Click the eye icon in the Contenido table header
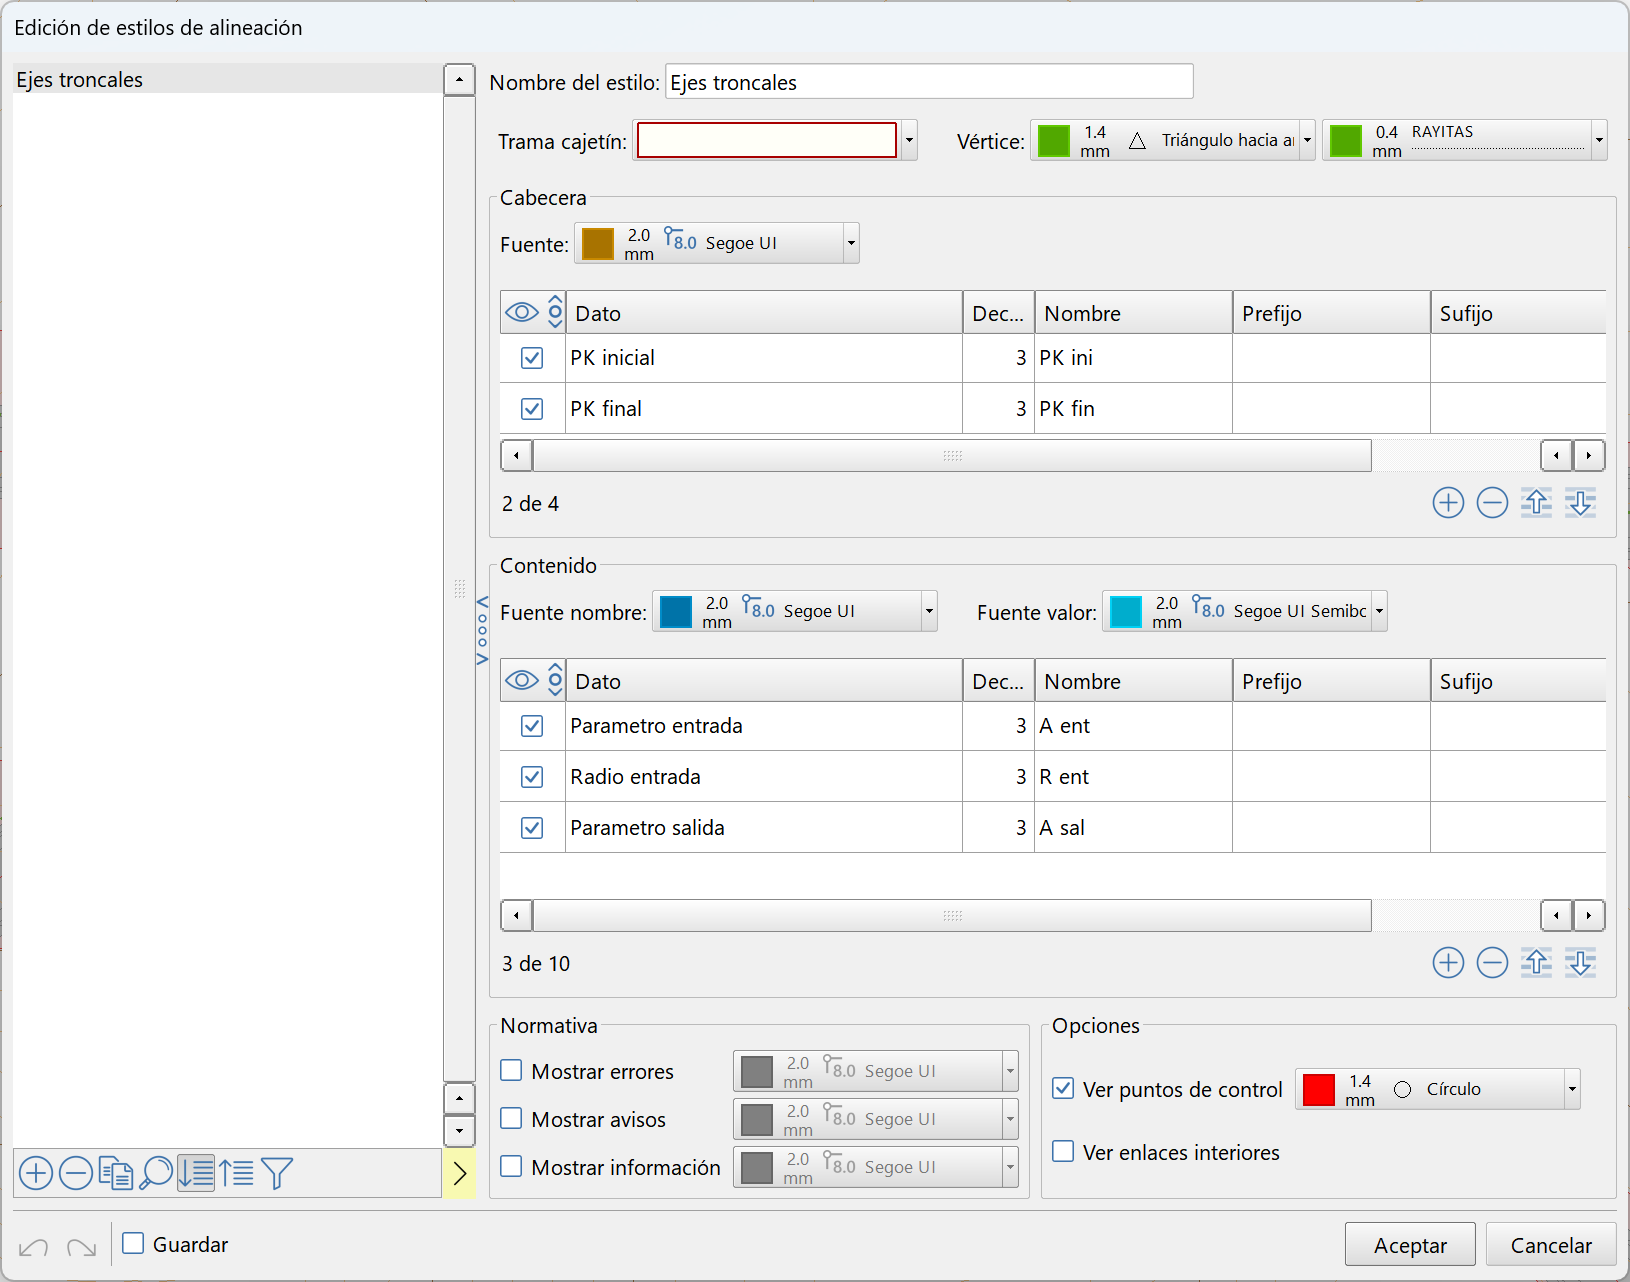 click(x=521, y=680)
